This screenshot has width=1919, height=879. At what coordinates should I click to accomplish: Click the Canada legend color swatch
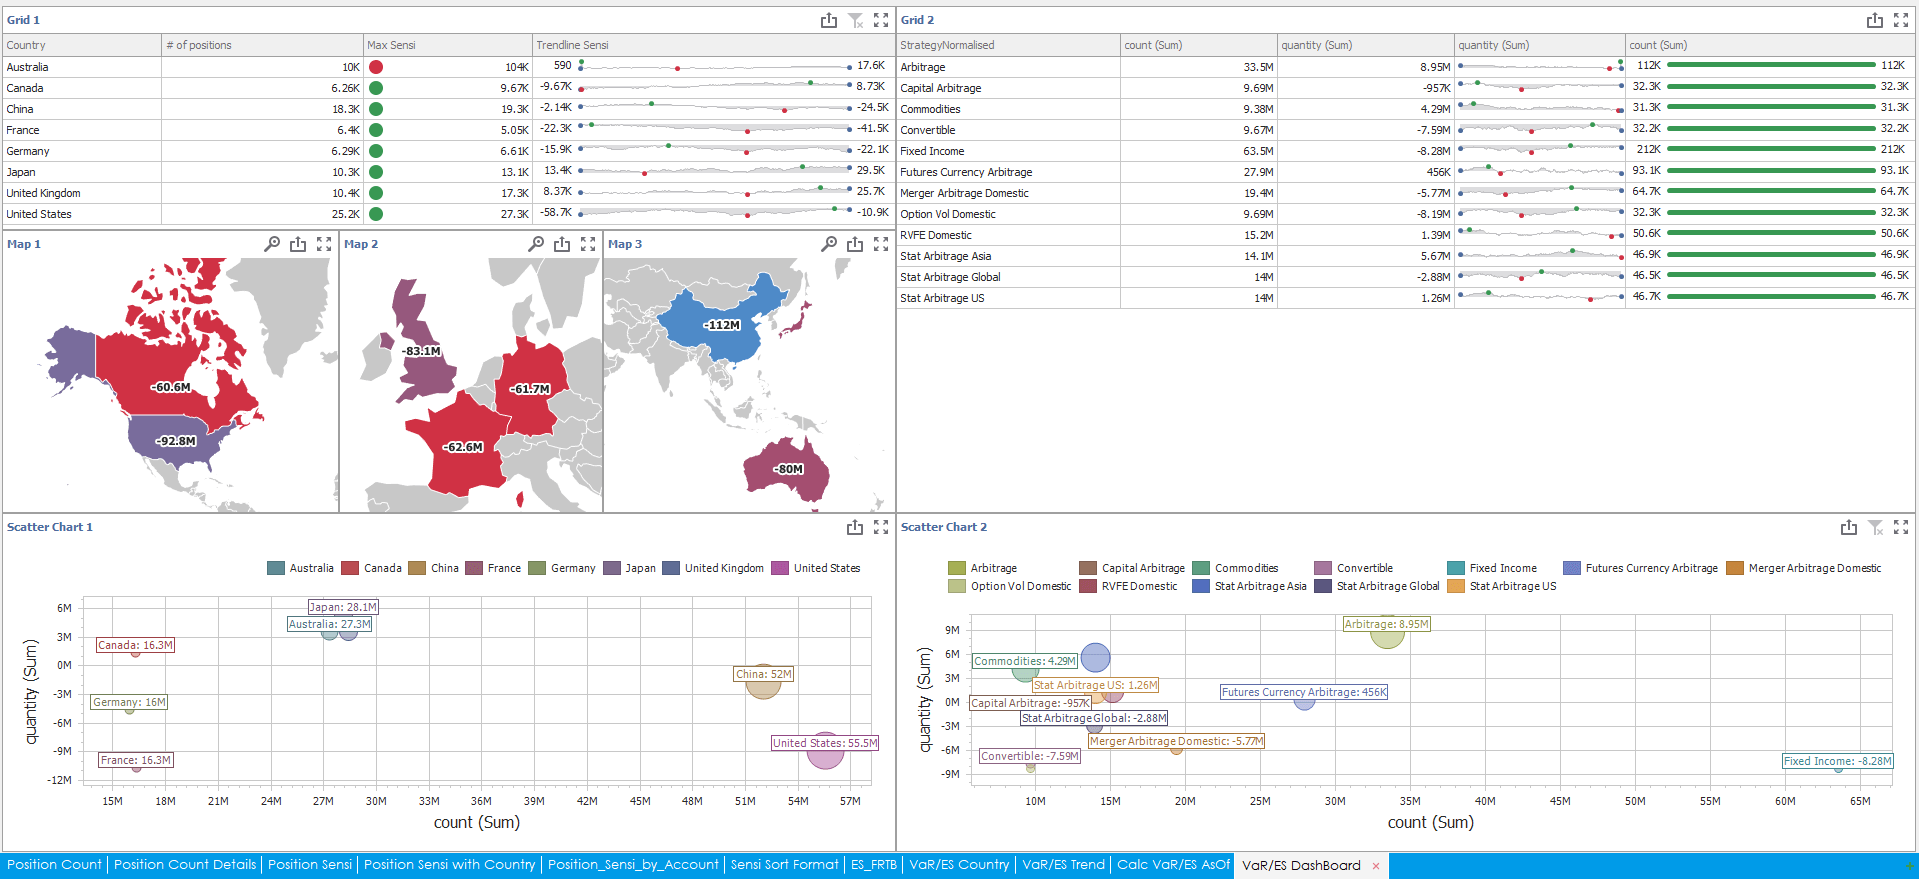(350, 568)
